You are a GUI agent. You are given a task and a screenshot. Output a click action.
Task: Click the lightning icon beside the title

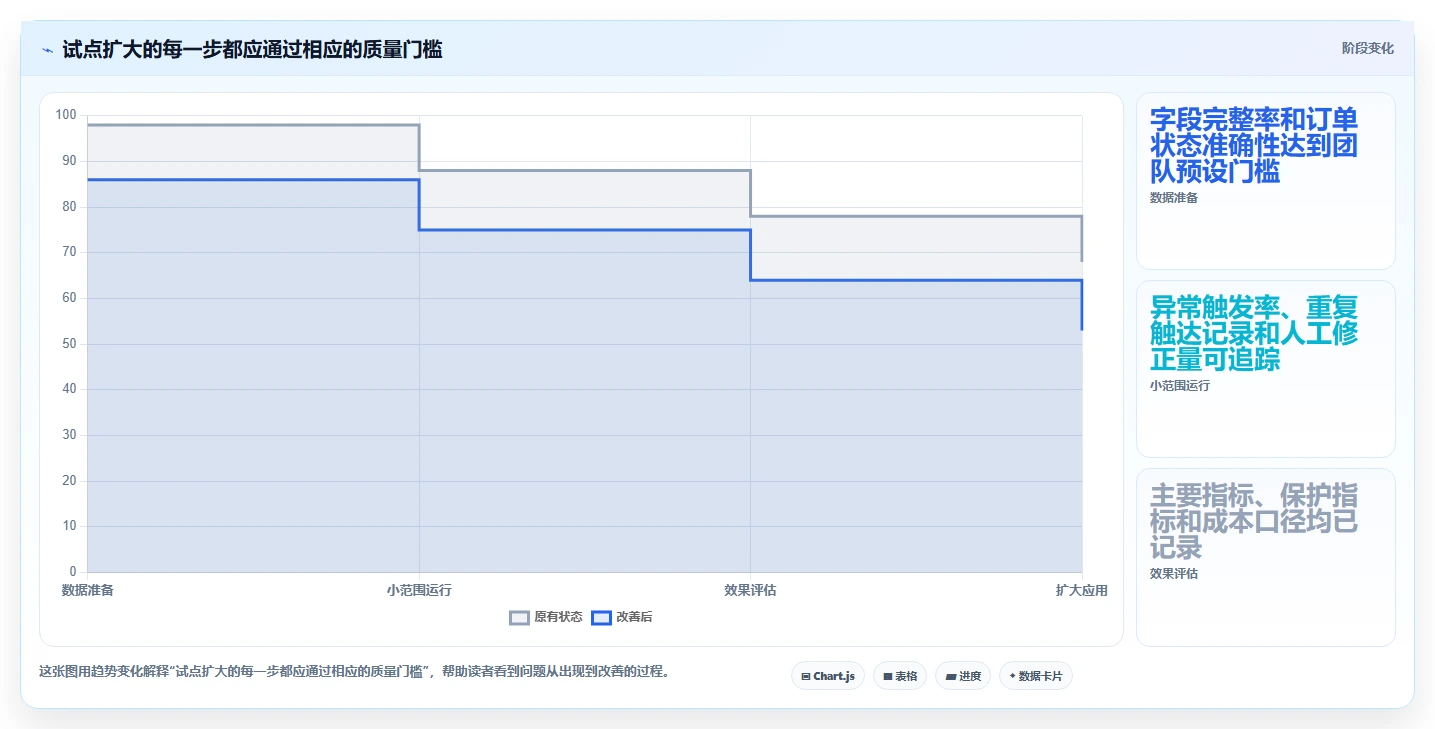(47, 49)
